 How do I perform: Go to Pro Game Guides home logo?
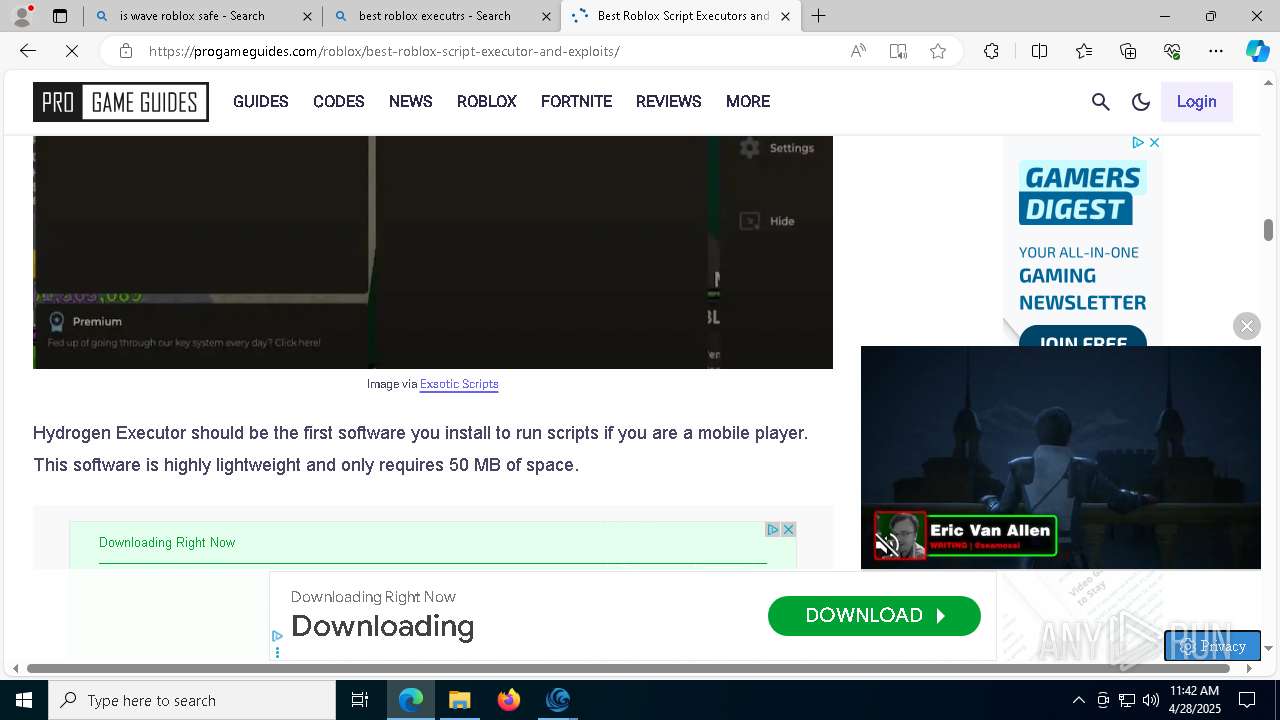click(121, 102)
